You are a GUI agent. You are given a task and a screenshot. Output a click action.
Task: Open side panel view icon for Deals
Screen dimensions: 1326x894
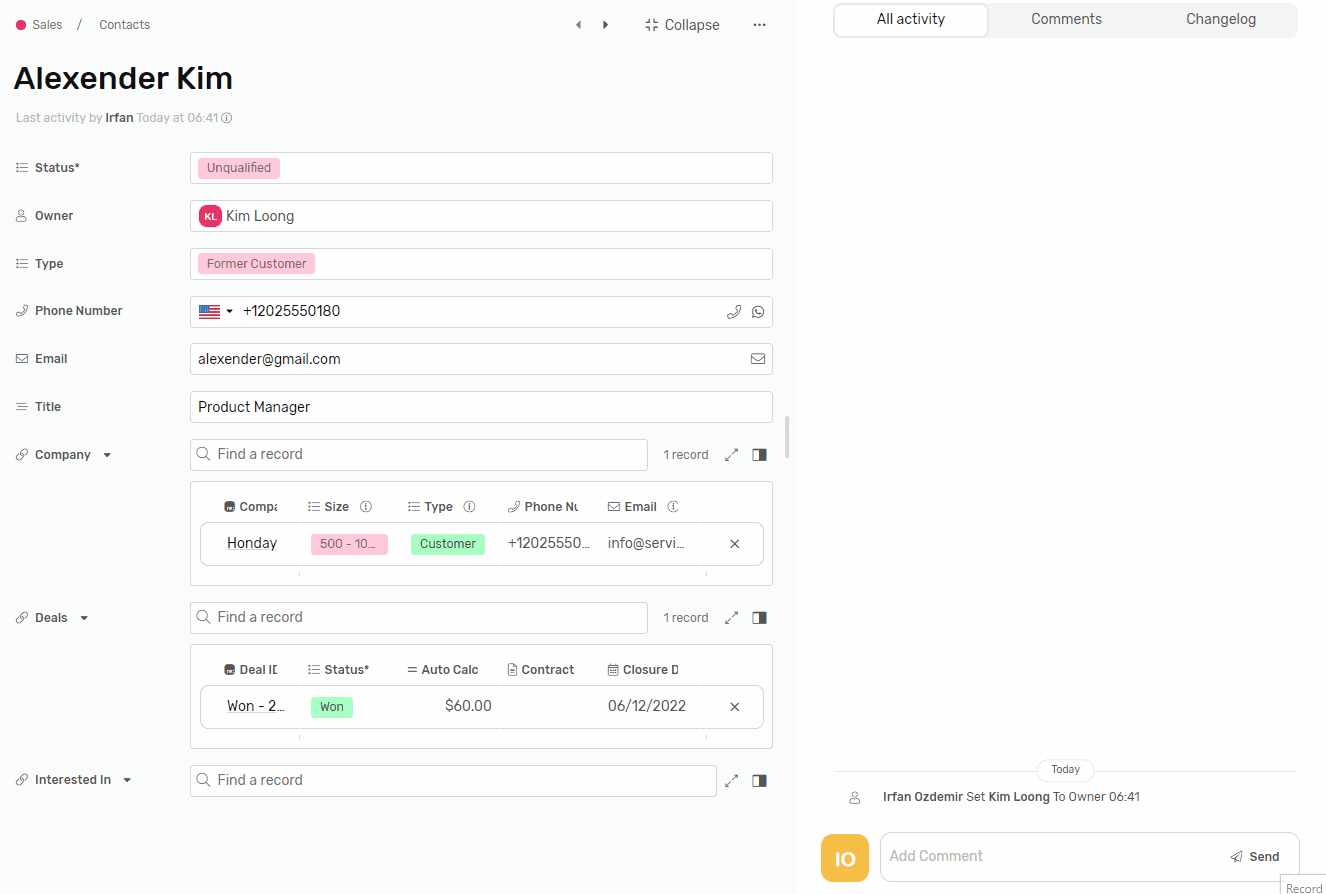pyautogui.click(x=759, y=618)
